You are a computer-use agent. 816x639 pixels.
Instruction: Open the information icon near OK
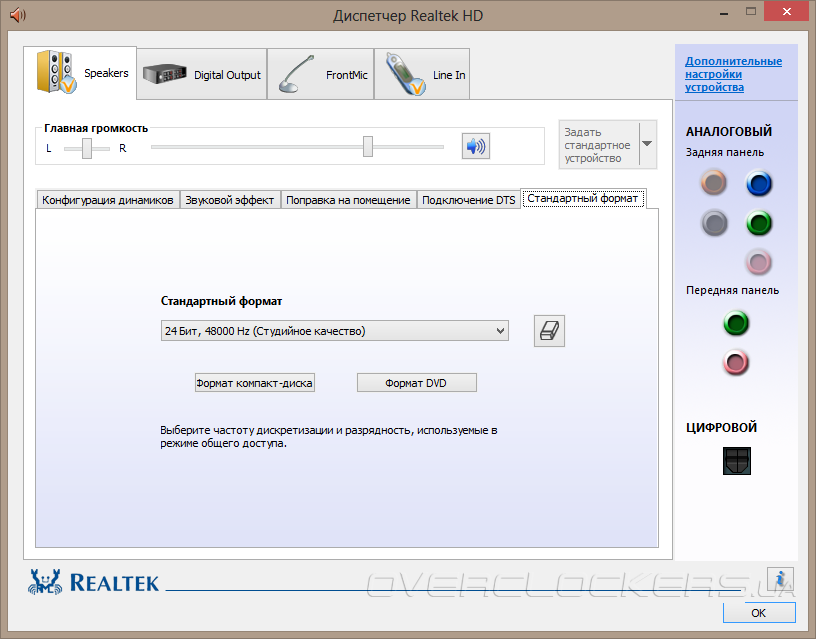[780, 579]
